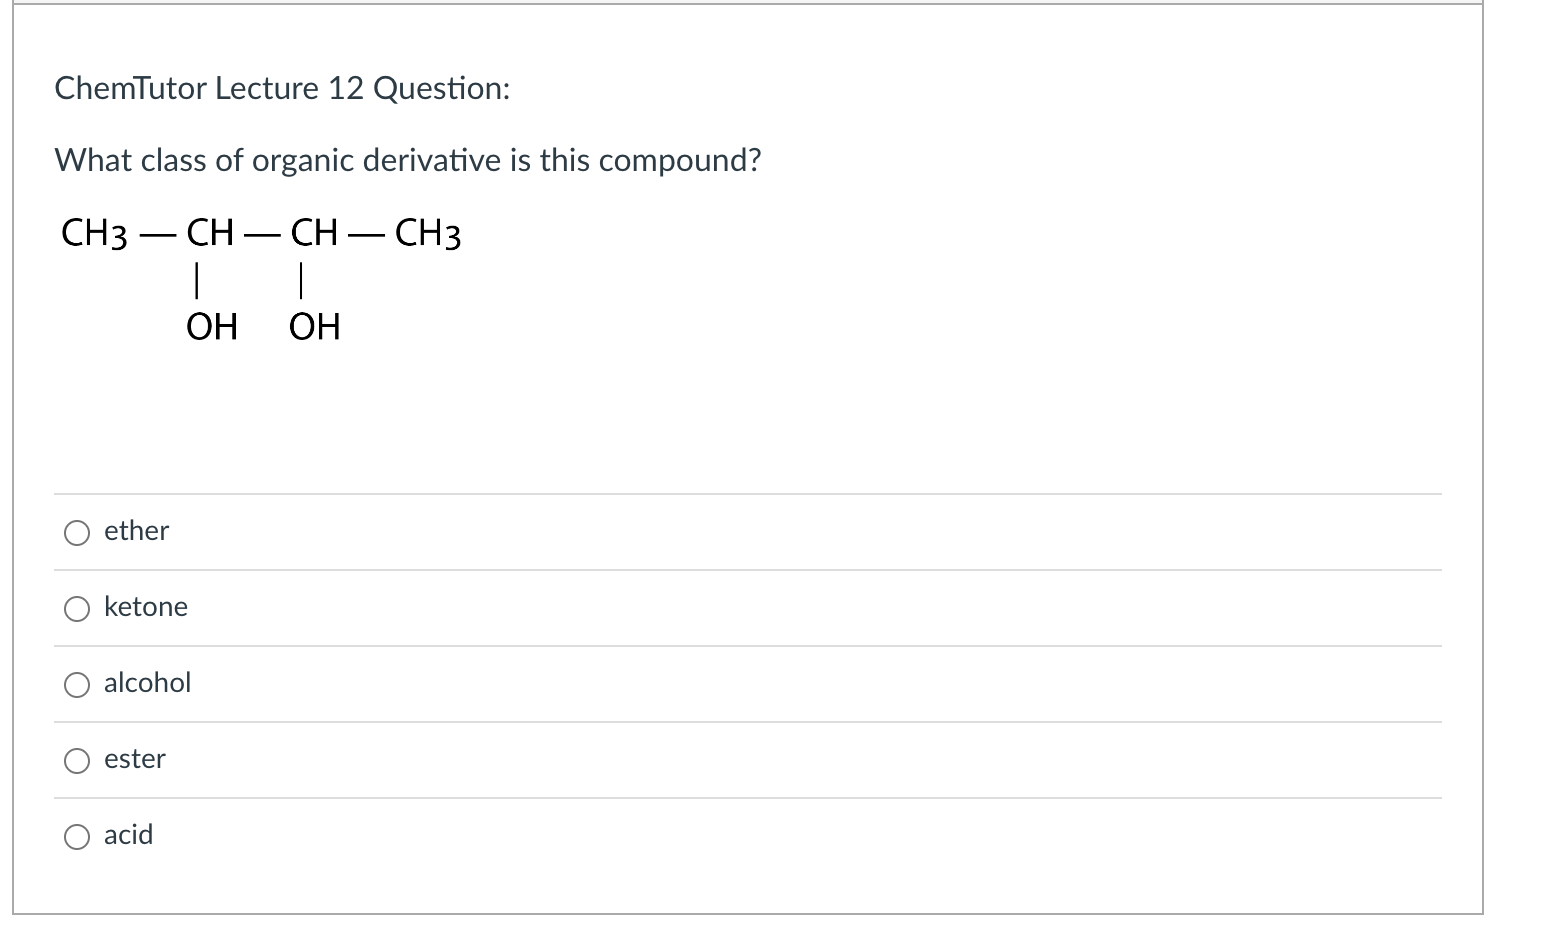
Task: Click the question prompt text
Action: (x=408, y=160)
